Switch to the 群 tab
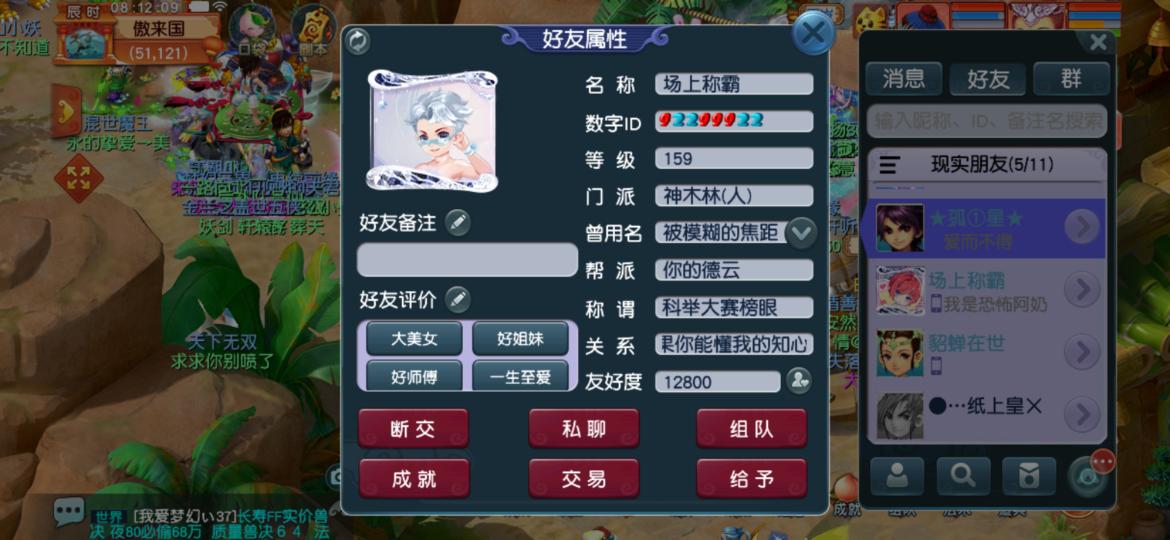1170x540 pixels. tap(1071, 79)
